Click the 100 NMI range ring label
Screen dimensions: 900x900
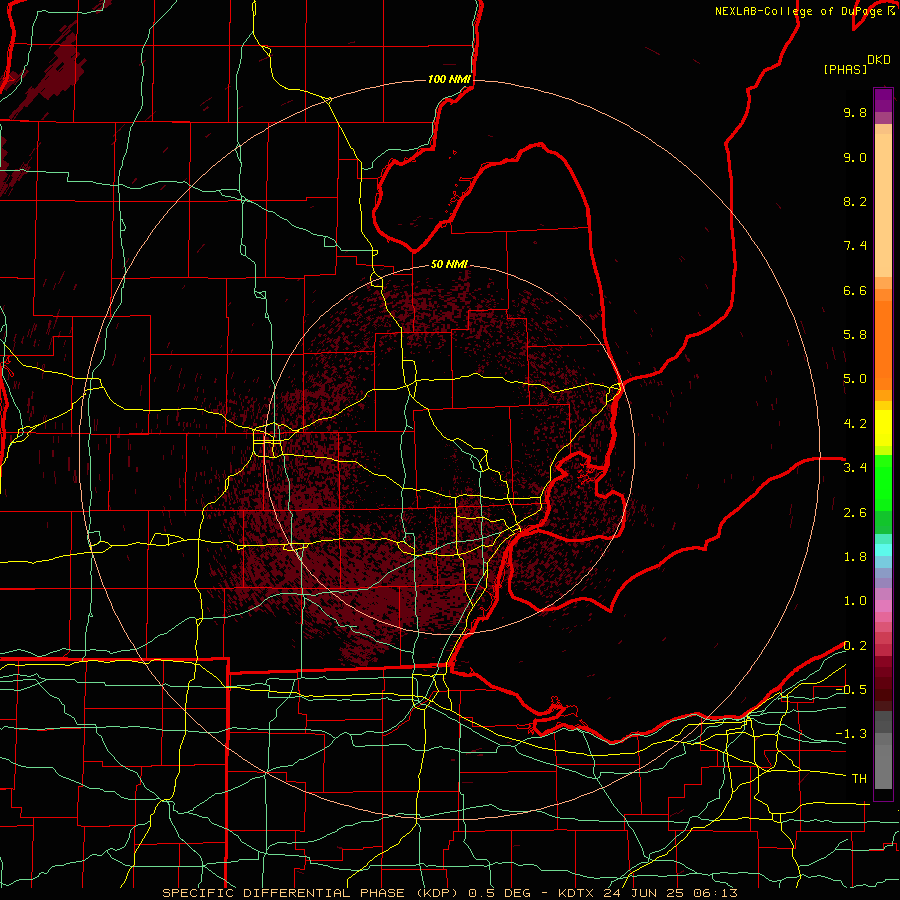[449, 79]
